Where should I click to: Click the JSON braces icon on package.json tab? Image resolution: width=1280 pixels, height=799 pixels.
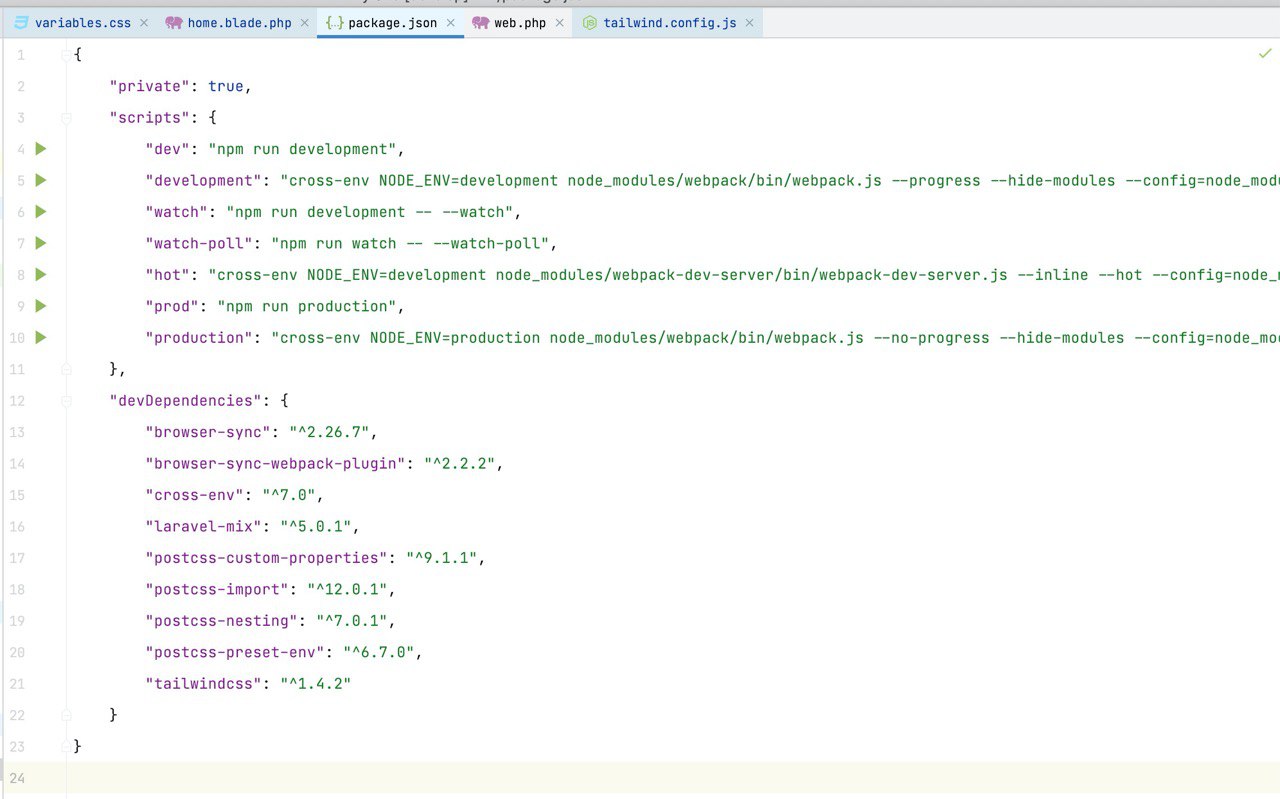point(335,22)
